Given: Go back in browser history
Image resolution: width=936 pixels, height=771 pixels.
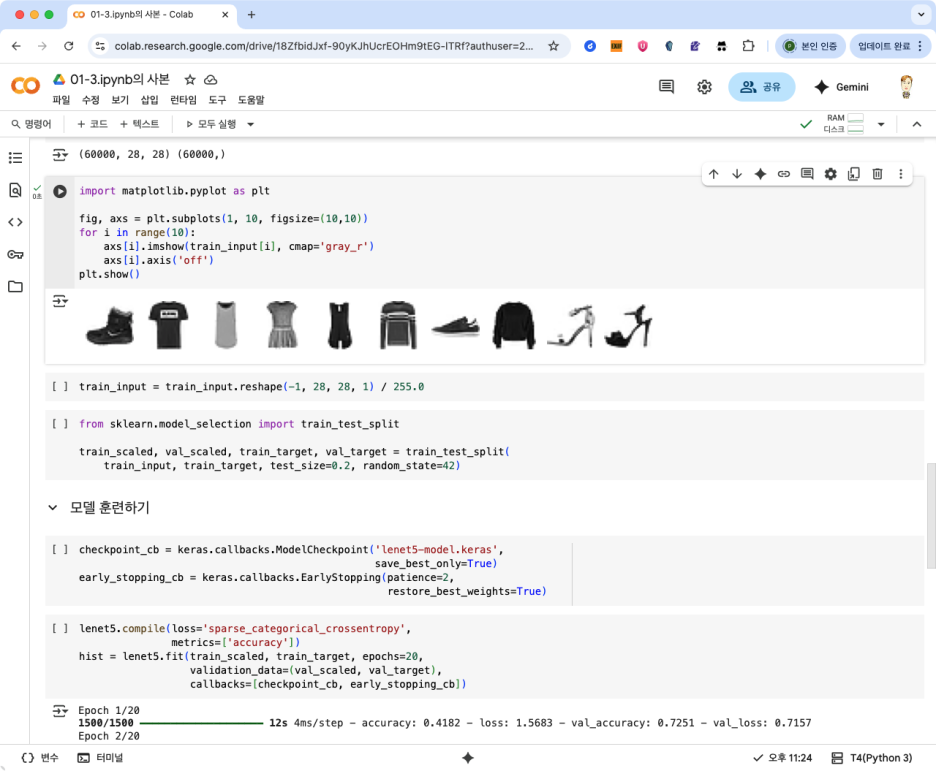Looking at the screenshot, I should point(16,46).
